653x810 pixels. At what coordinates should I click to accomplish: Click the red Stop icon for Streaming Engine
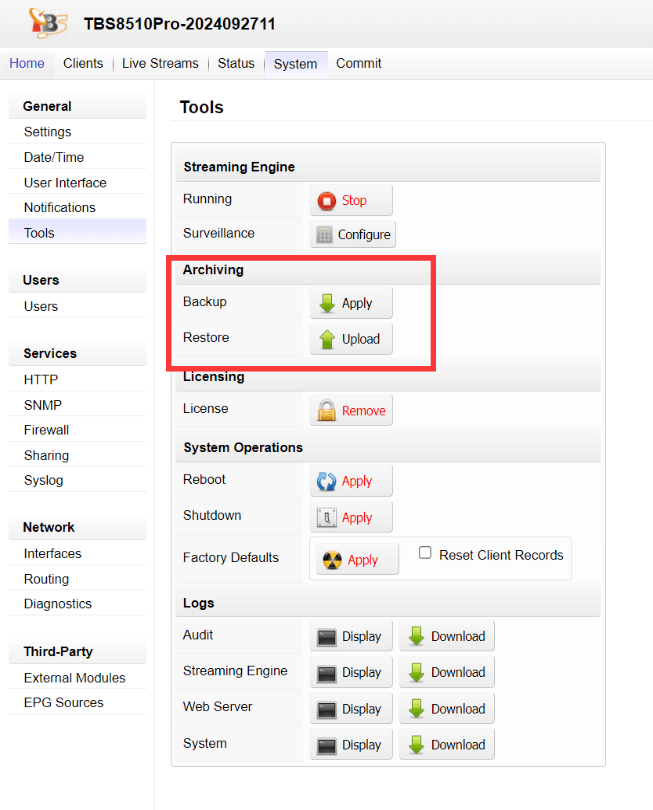327,201
